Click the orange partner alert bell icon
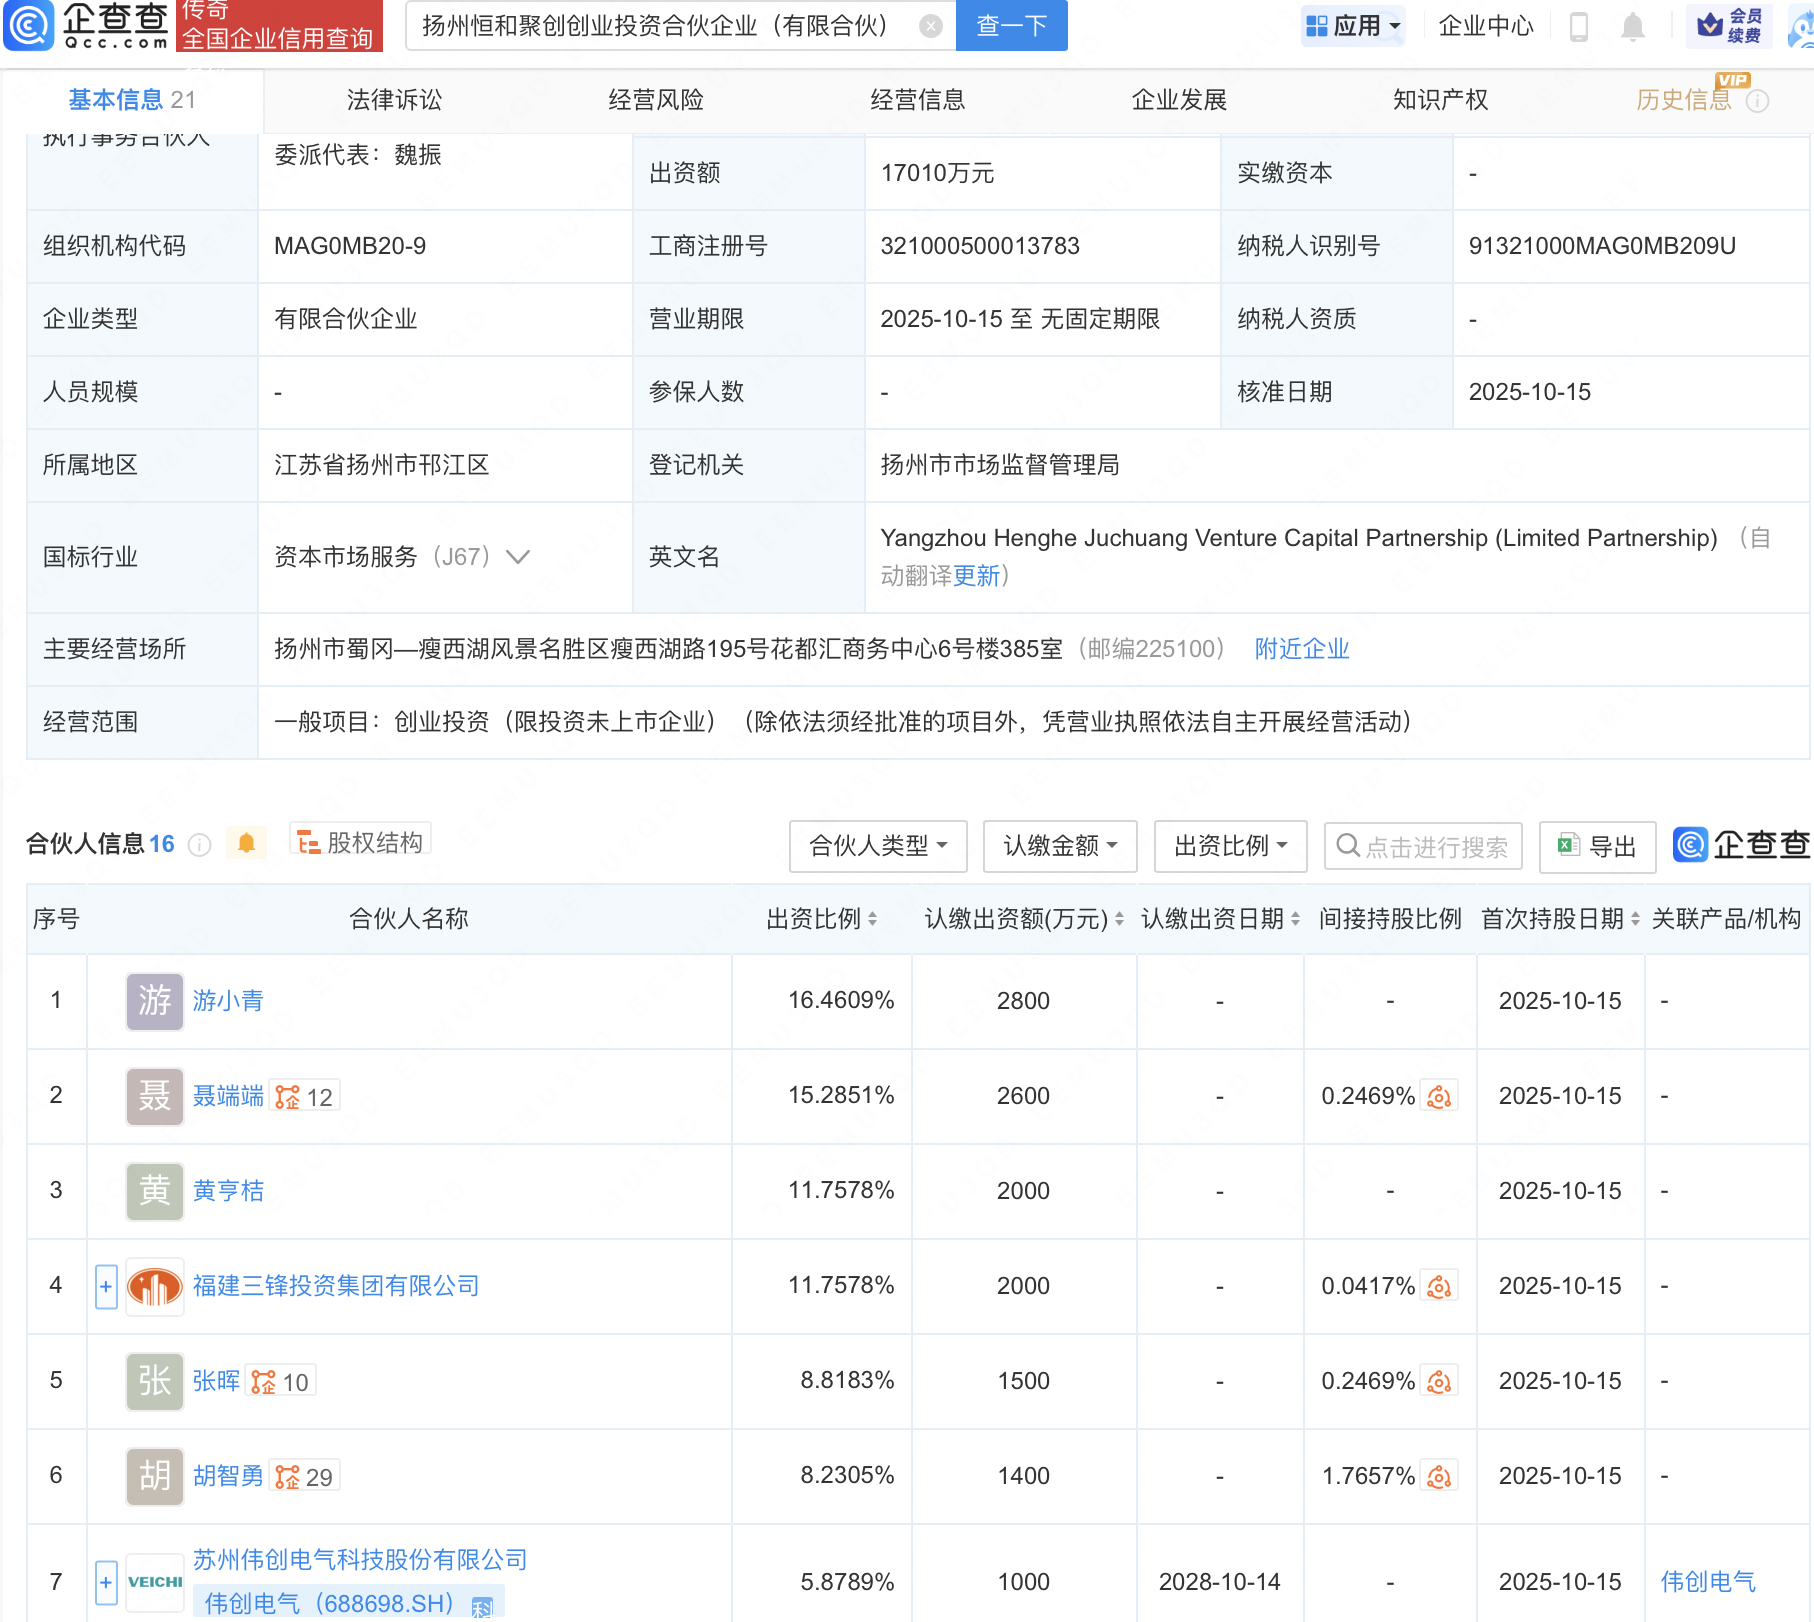This screenshot has height=1622, width=1814. coord(246,844)
